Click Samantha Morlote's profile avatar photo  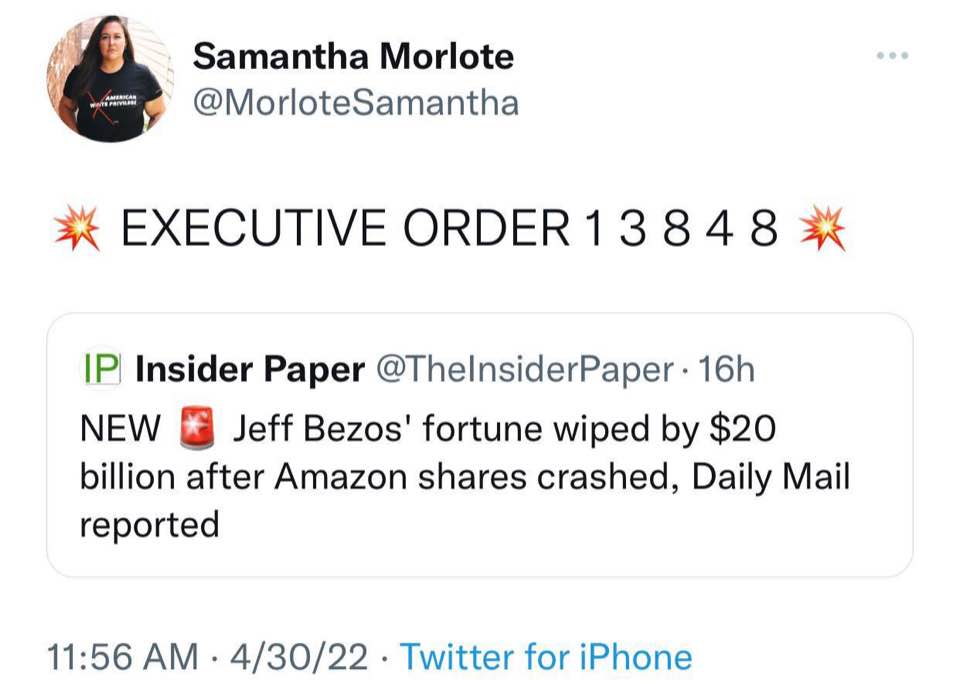pos(110,78)
